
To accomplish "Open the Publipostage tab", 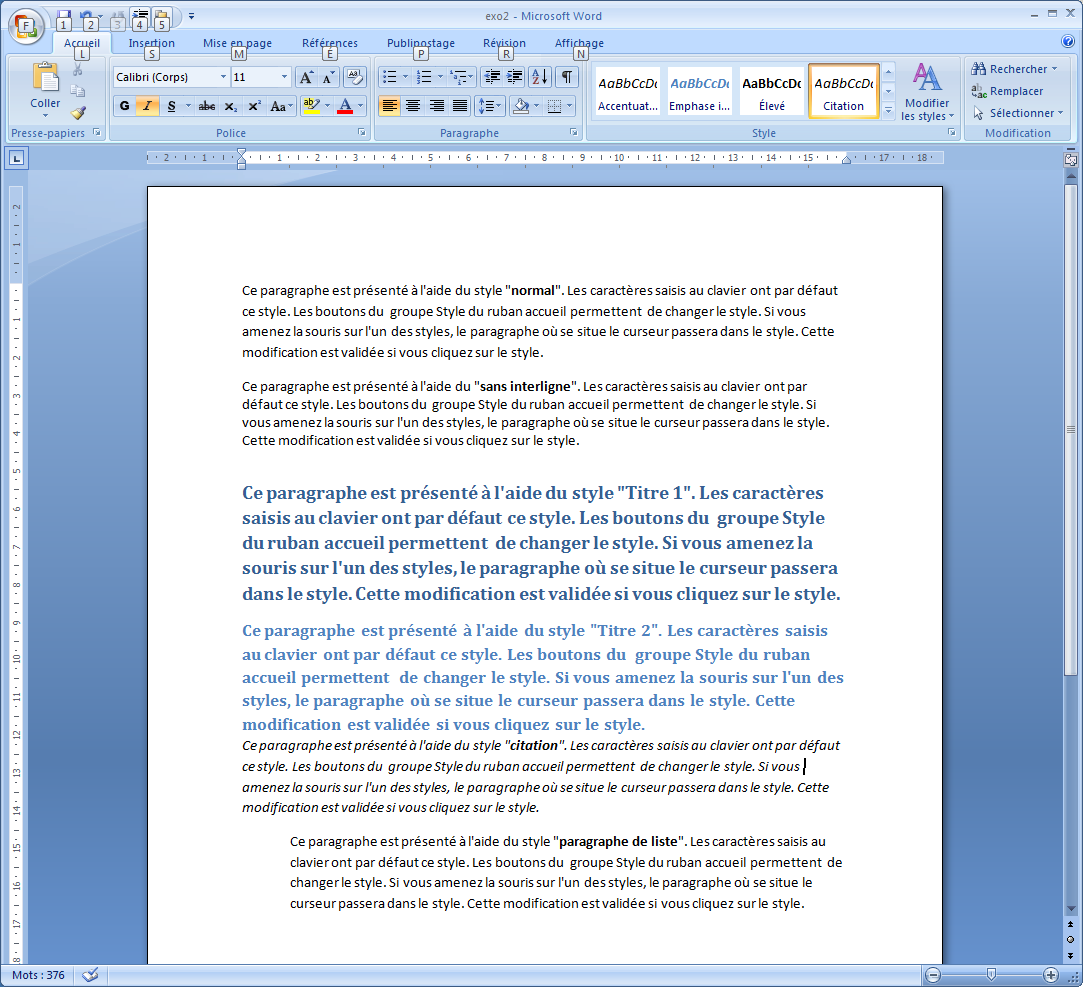I will click(x=421, y=43).
